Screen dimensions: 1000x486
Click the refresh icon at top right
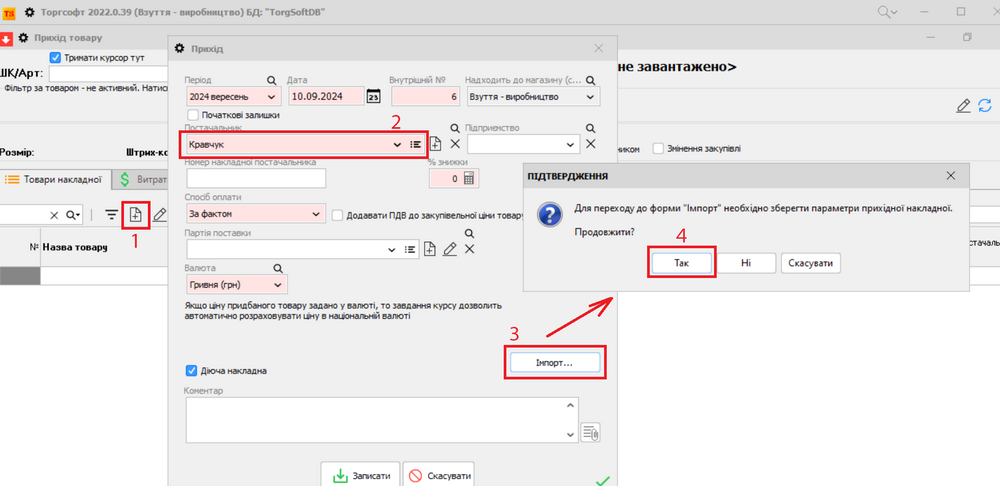(985, 106)
